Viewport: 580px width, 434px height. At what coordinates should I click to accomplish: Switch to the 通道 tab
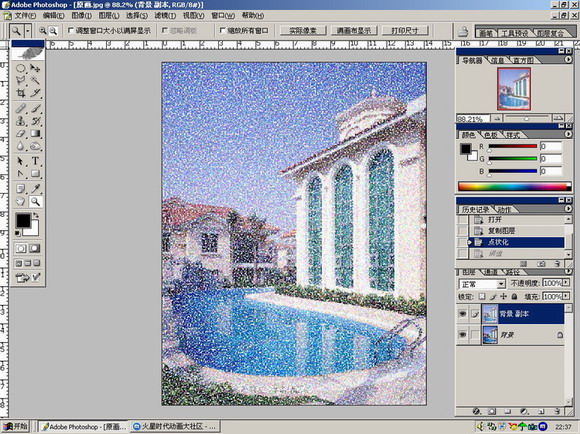point(491,272)
